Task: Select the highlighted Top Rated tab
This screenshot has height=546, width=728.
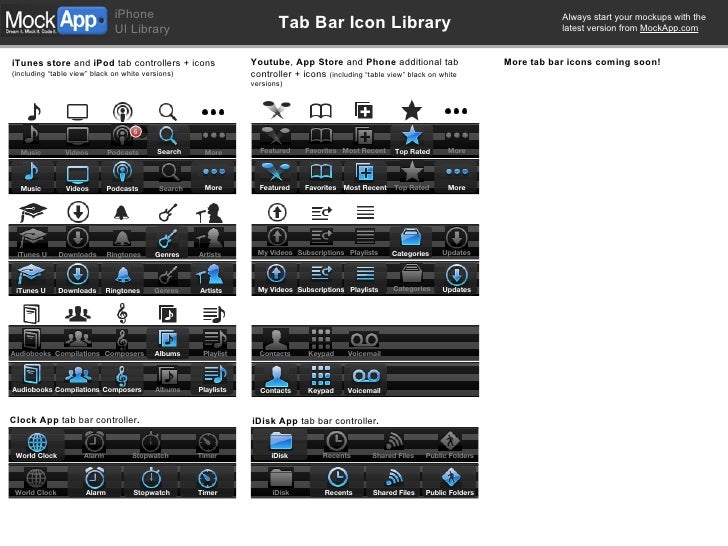Action: tap(412, 140)
